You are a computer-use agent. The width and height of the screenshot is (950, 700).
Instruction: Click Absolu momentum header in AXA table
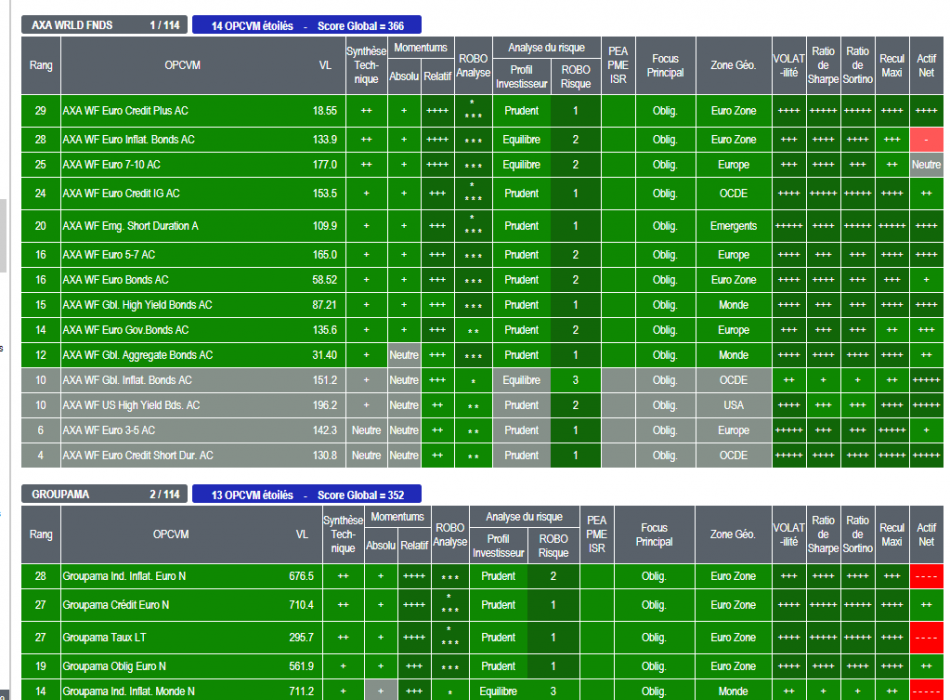pos(404,76)
